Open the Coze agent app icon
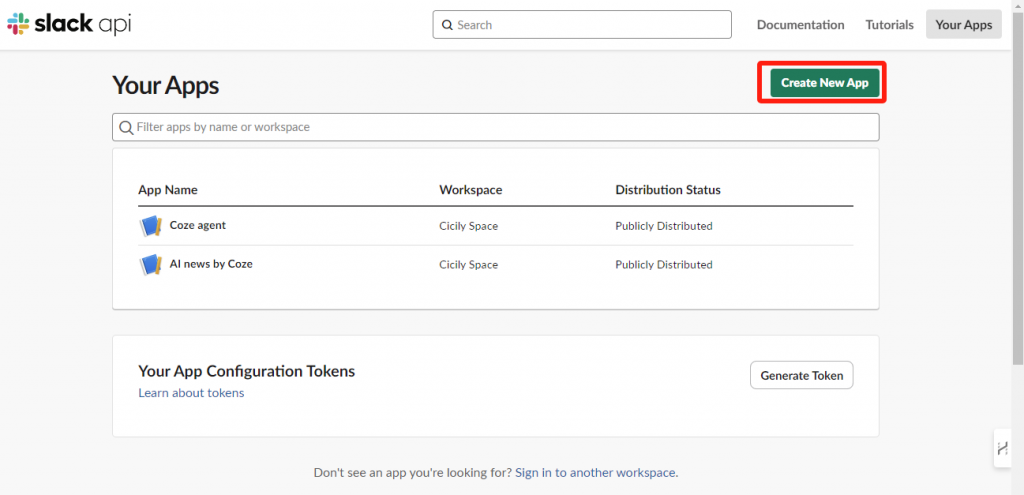Viewport: 1024px width, 495px height. point(150,226)
